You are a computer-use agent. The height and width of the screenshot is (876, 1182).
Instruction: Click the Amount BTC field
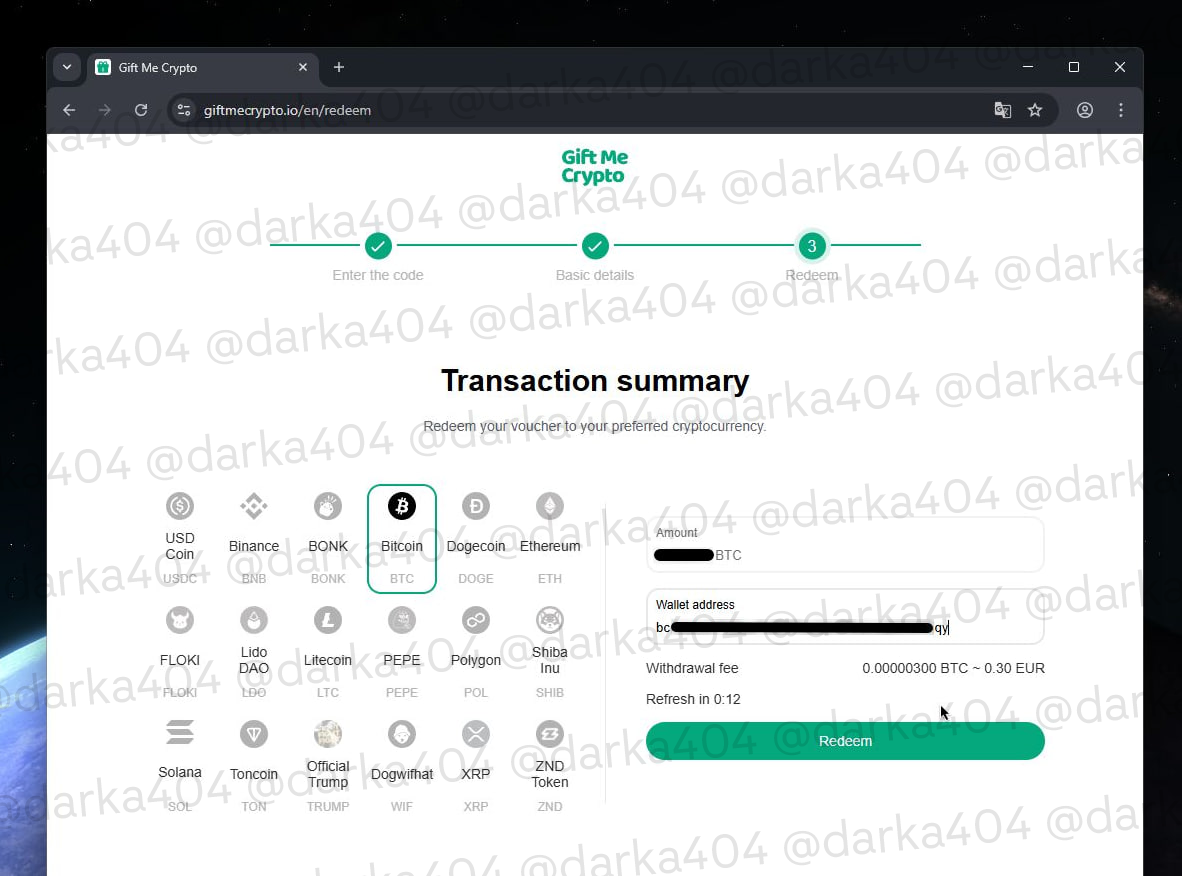[x=845, y=544]
